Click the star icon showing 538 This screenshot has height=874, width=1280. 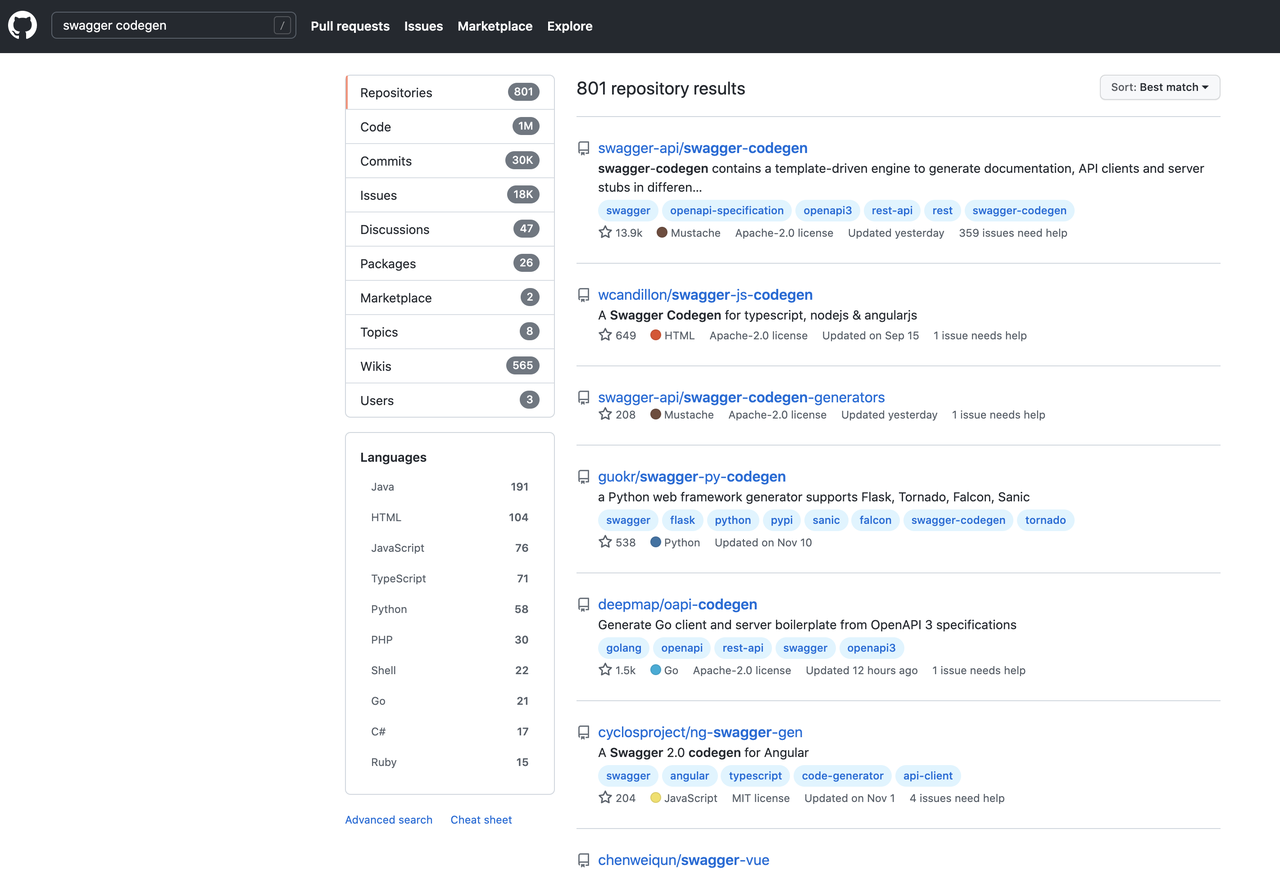coord(605,542)
